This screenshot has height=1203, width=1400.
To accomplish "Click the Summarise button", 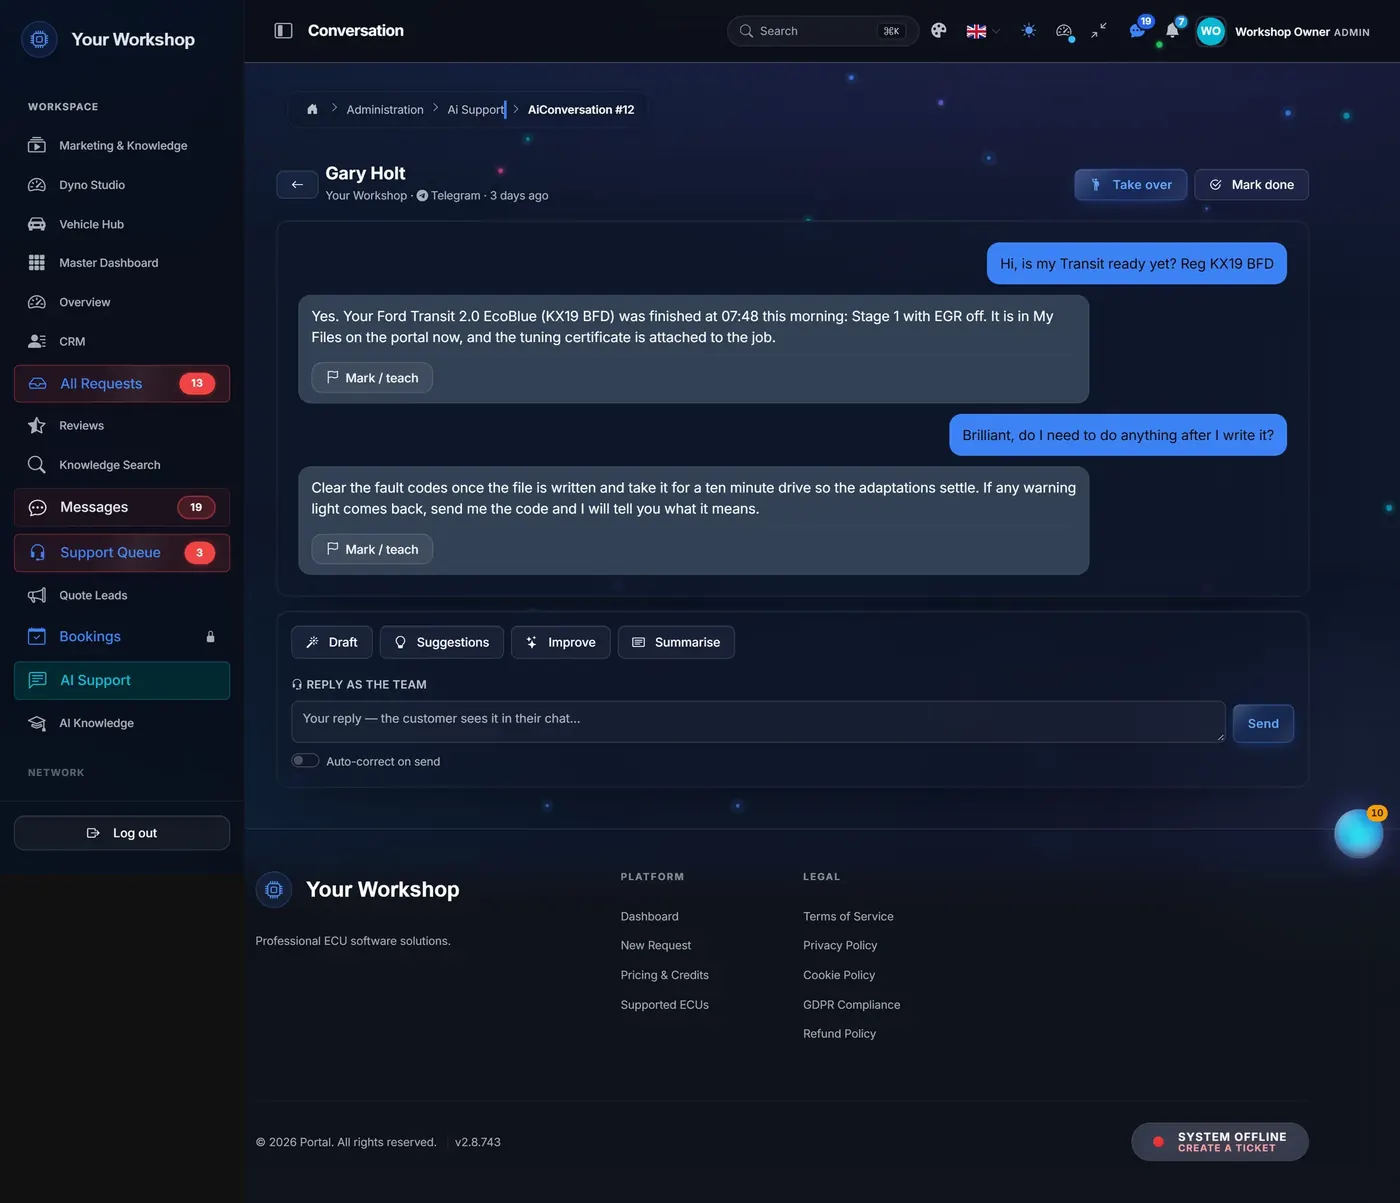I will point(676,642).
